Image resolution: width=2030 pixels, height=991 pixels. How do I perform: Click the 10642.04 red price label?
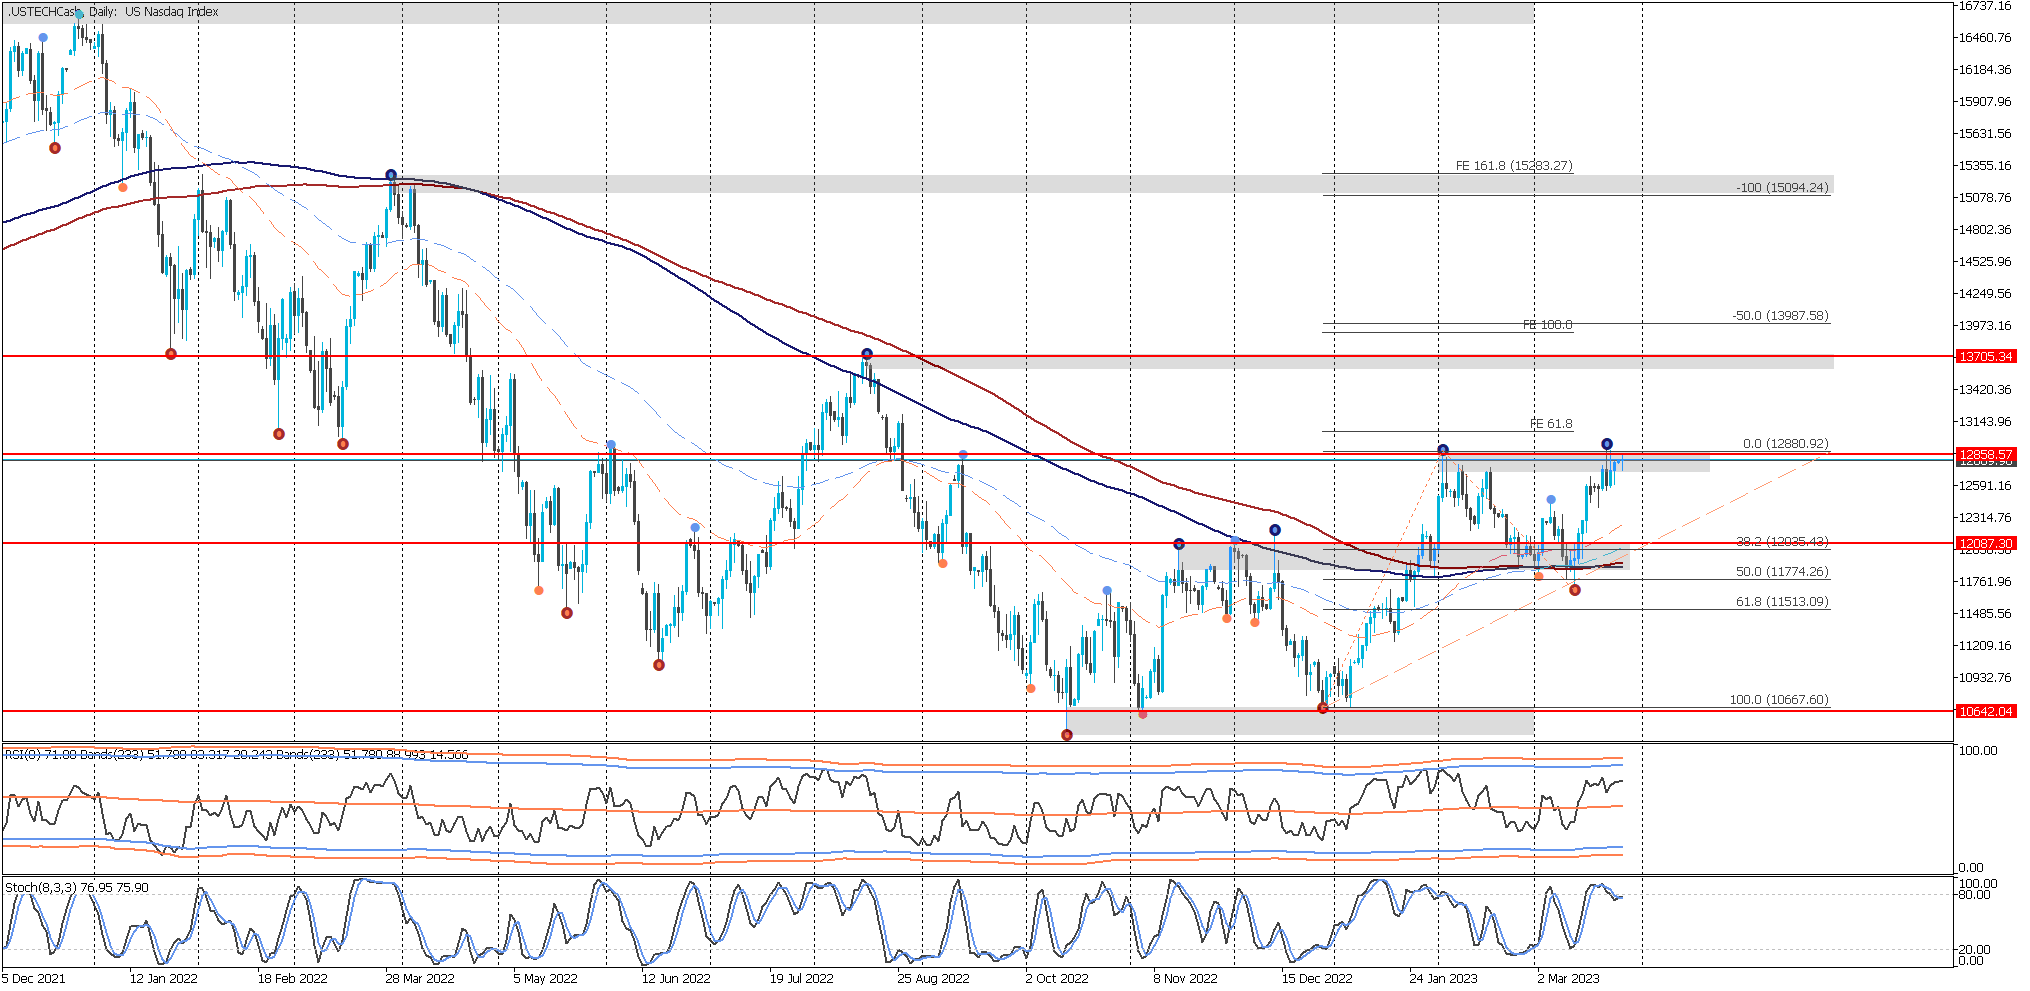click(x=1985, y=712)
